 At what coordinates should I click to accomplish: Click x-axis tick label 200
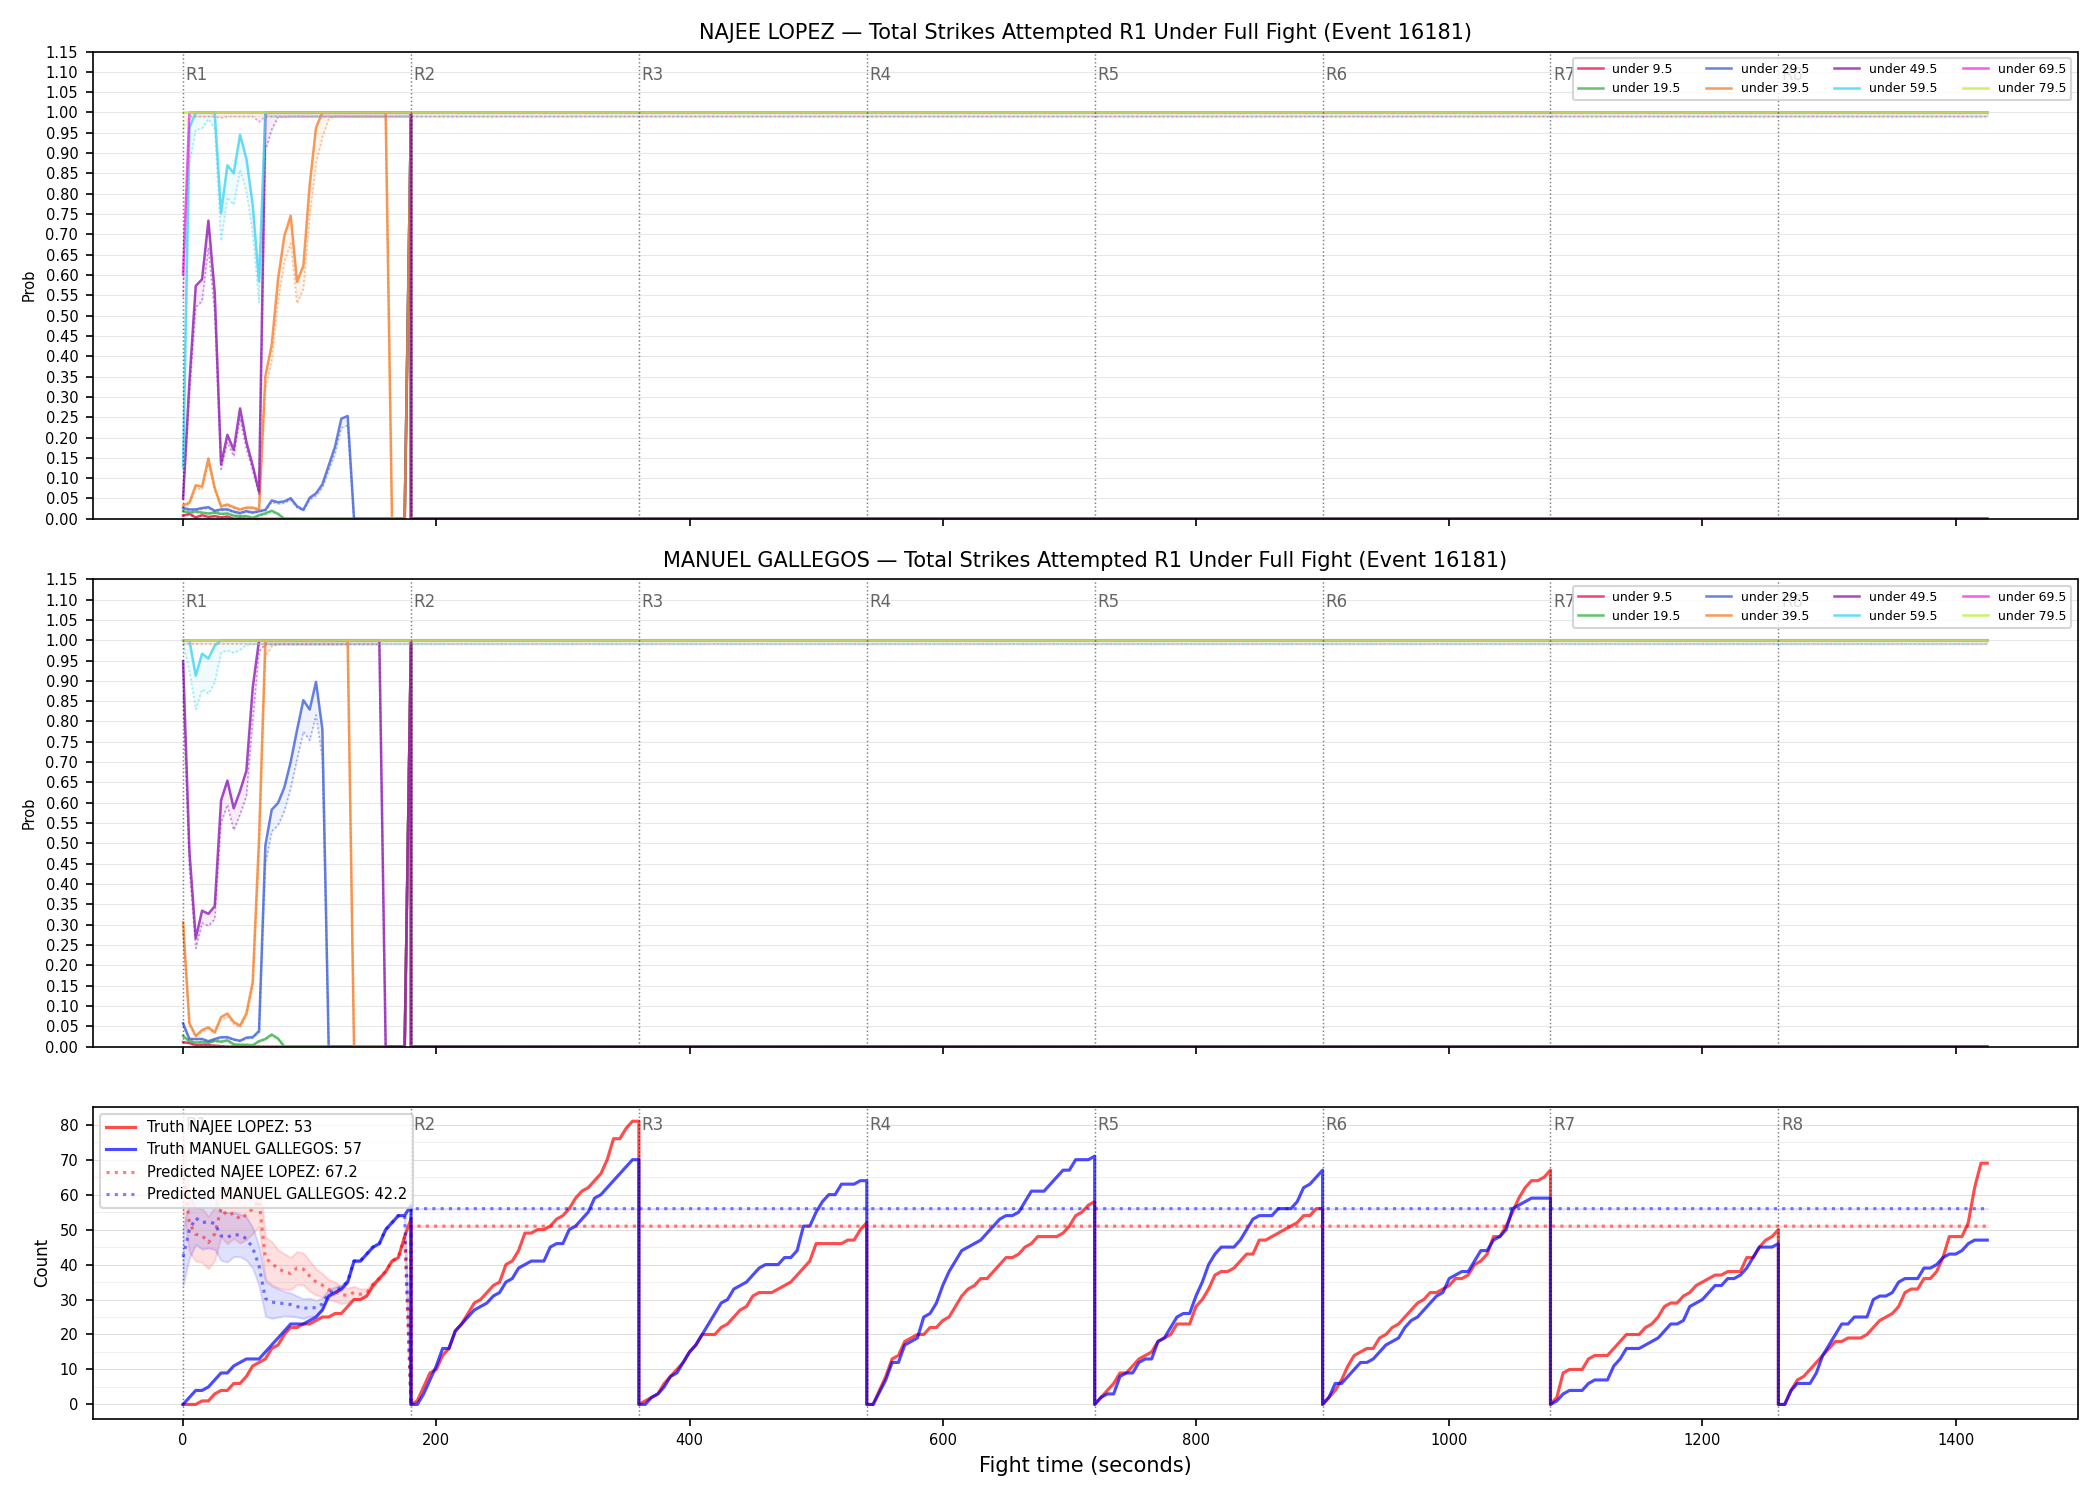[435, 1440]
